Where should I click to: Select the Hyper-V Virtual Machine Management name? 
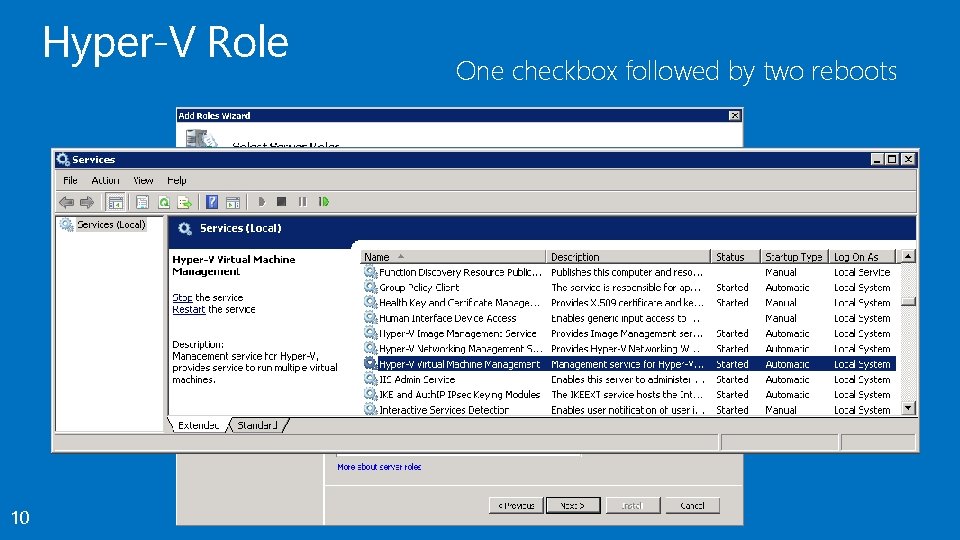click(x=459, y=364)
